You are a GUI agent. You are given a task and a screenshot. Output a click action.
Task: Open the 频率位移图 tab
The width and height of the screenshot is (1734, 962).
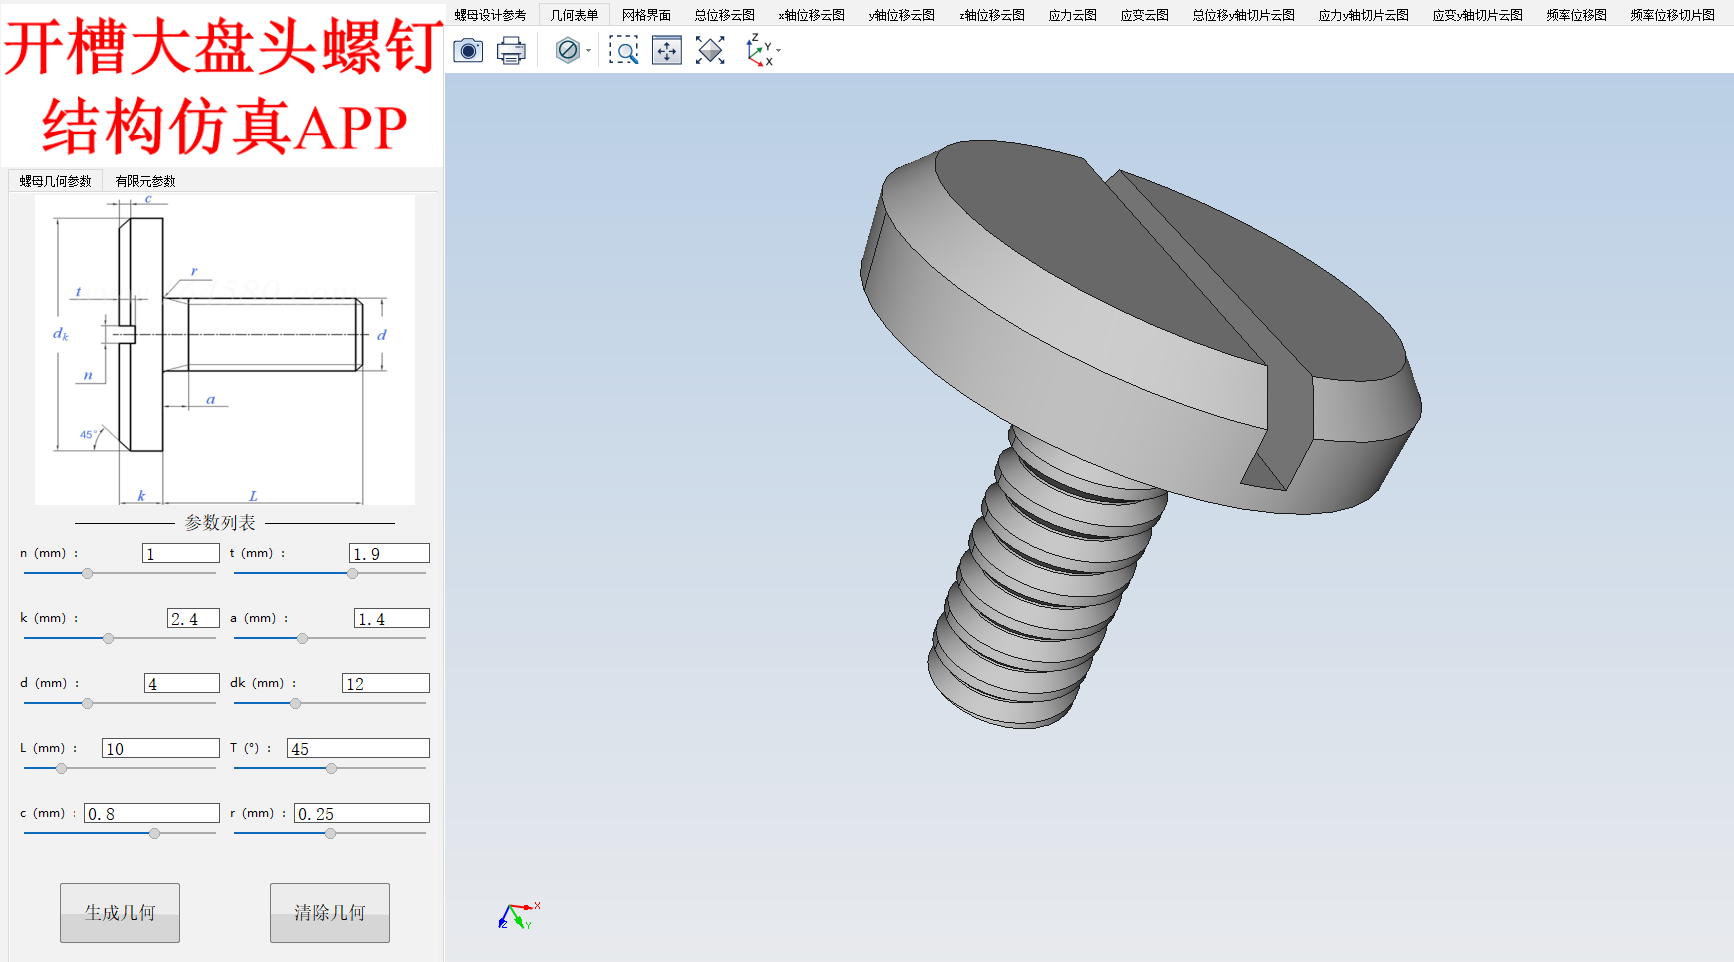pyautogui.click(x=1577, y=15)
